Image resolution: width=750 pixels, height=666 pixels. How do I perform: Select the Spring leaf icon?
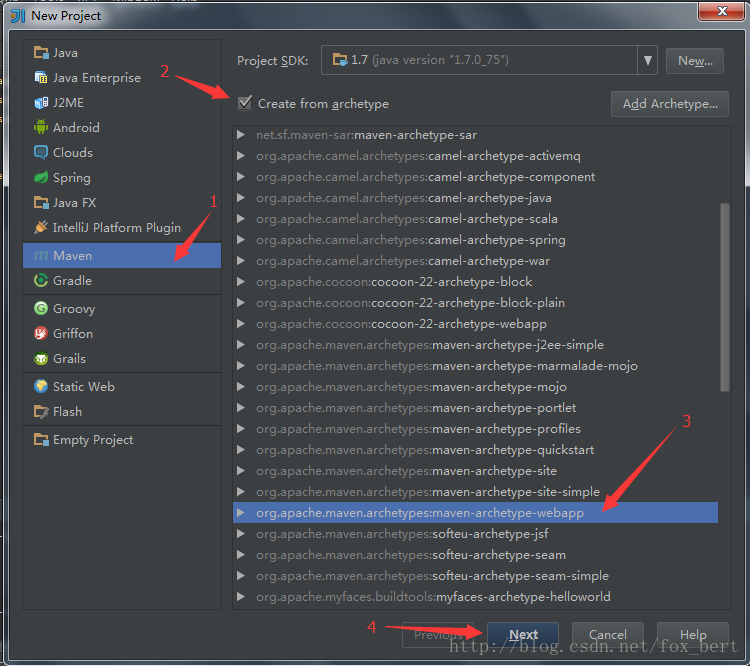(x=41, y=178)
